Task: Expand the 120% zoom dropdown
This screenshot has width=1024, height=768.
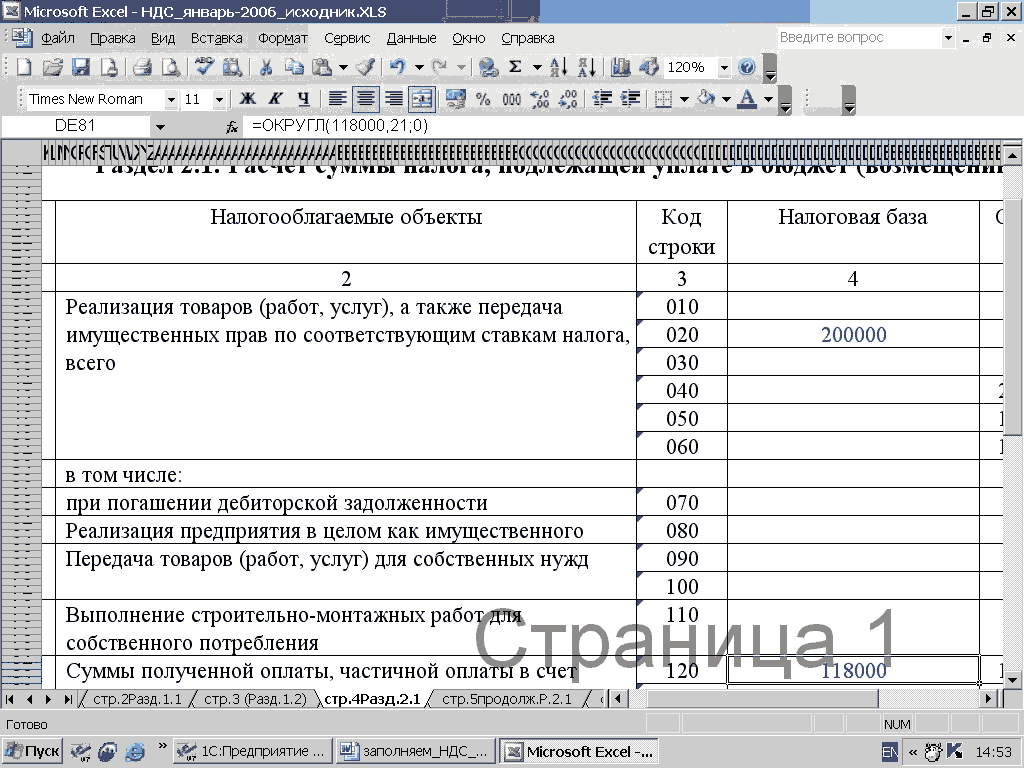Action: pyautogui.click(x=723, y=67)
